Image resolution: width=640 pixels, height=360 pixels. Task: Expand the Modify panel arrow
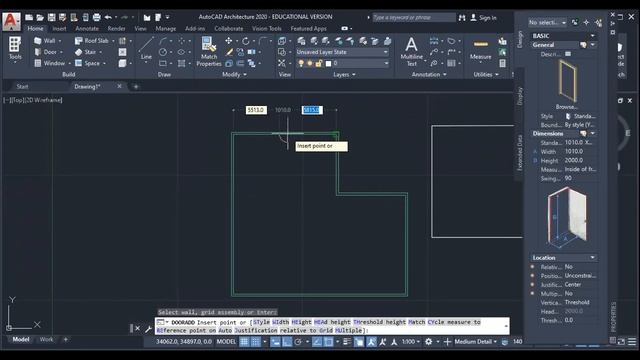pyautogui.click(x=245, y=75)
